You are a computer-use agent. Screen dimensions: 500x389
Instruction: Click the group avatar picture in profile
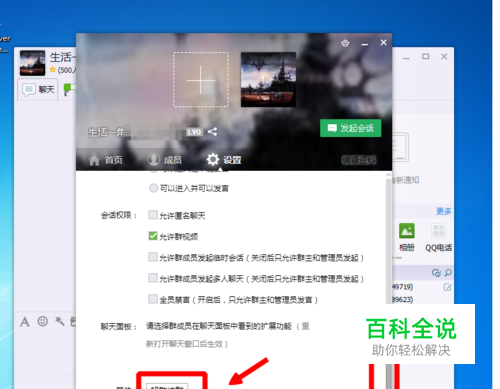(x=268, y=79)
